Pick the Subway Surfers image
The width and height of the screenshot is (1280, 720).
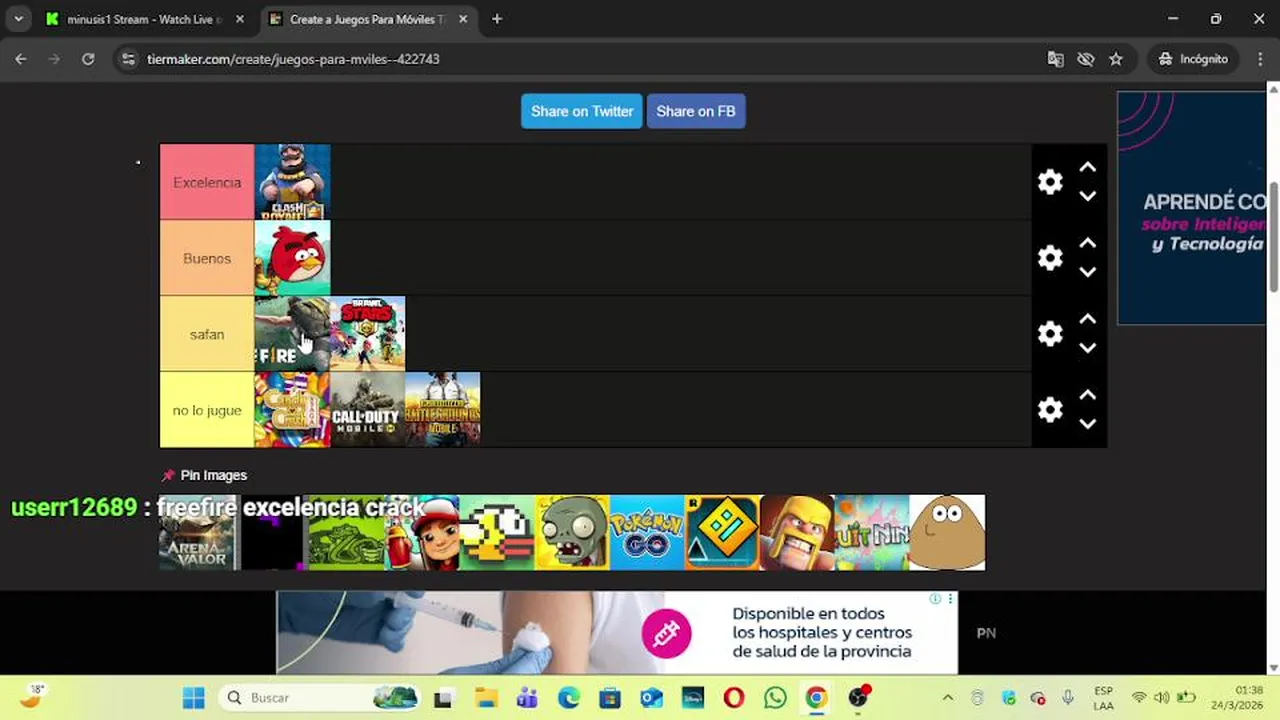click(x=422, y=533)
